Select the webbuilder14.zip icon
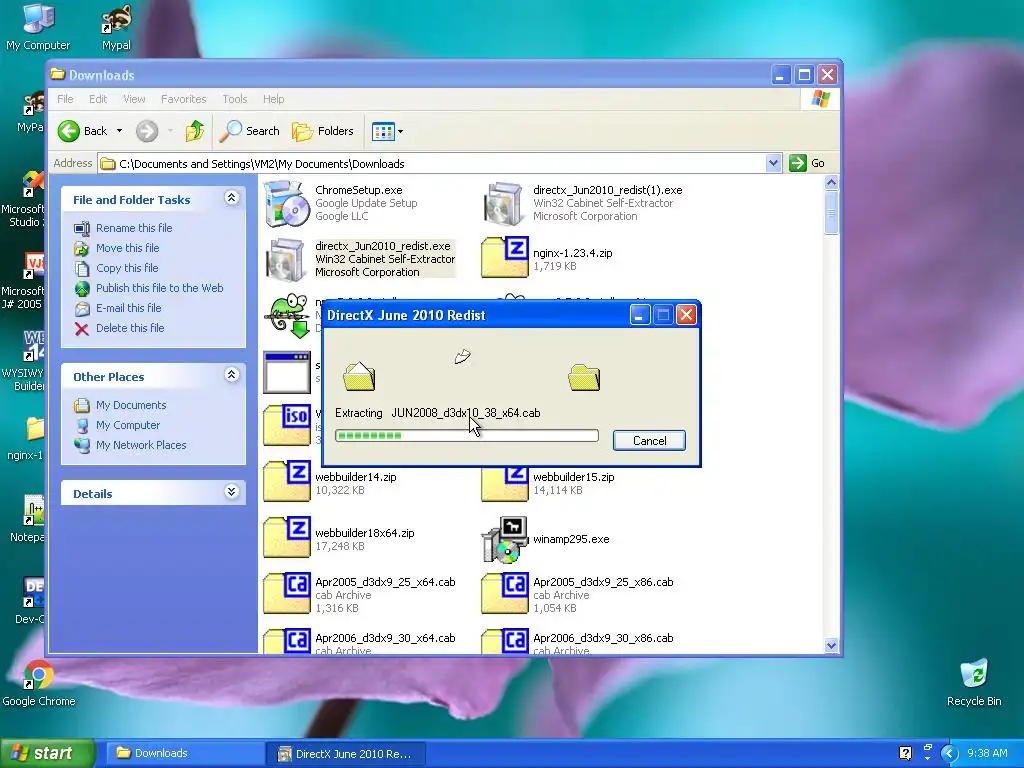Image resolution: width=1024 pixels, height=768 pixels. click(x=287, y=481)
